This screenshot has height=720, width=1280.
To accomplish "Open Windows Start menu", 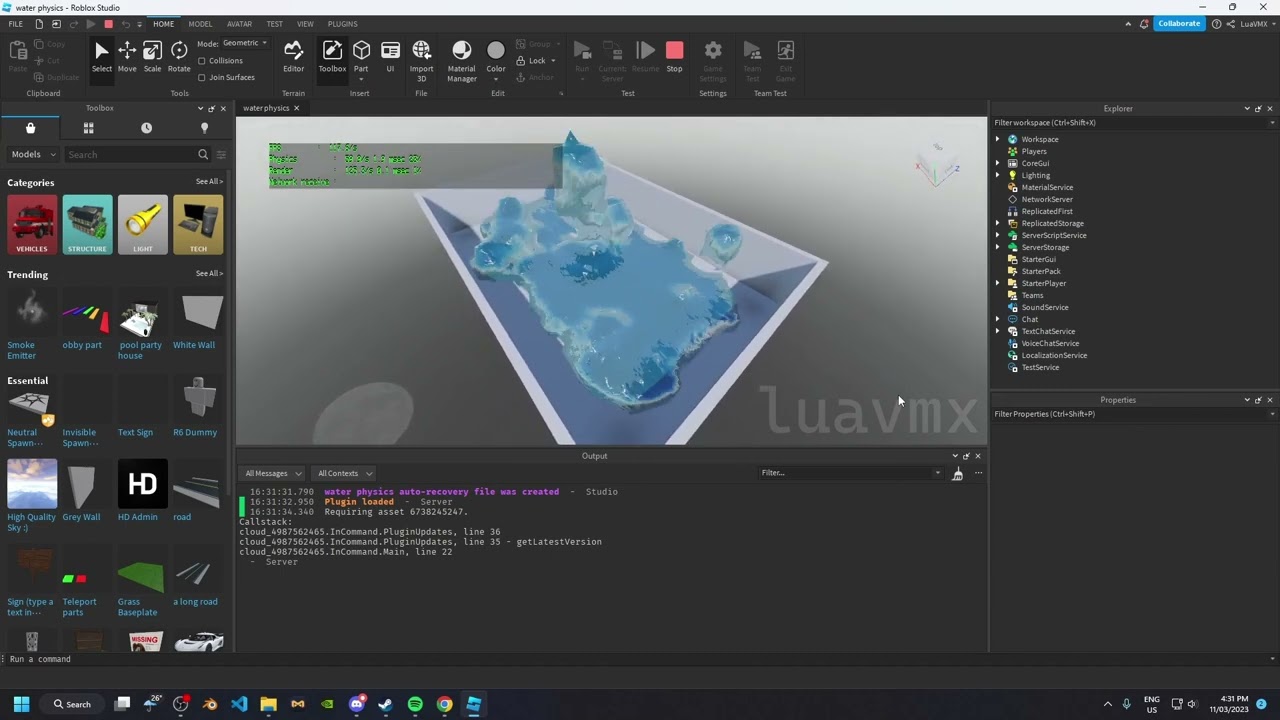I will (21, 704).
